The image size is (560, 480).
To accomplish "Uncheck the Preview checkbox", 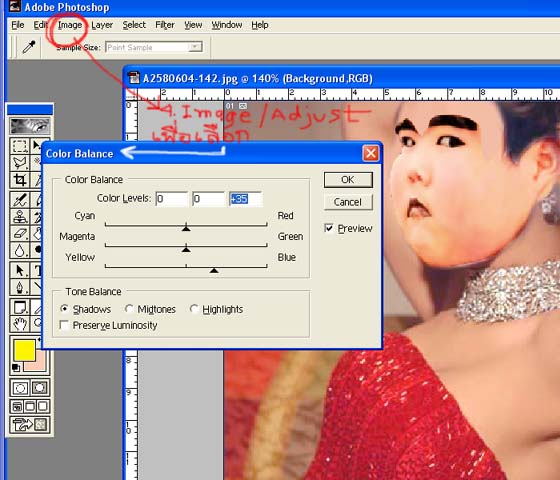I will (329, 228).
